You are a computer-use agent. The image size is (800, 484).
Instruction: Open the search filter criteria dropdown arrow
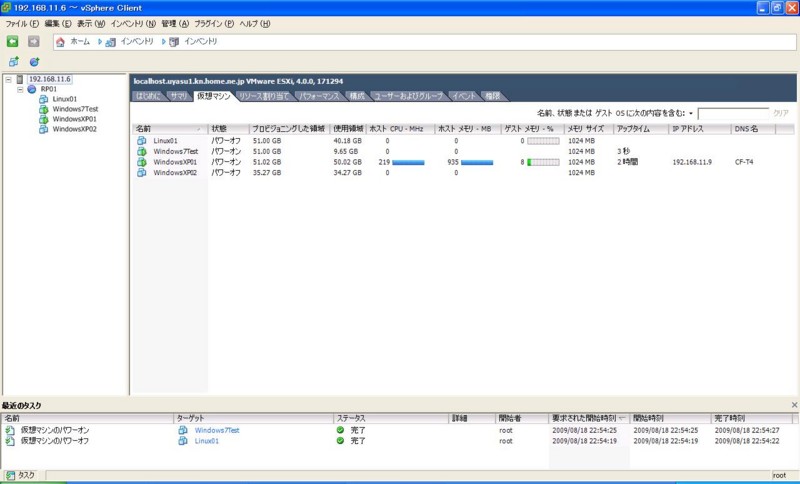[x=691, y=113]
